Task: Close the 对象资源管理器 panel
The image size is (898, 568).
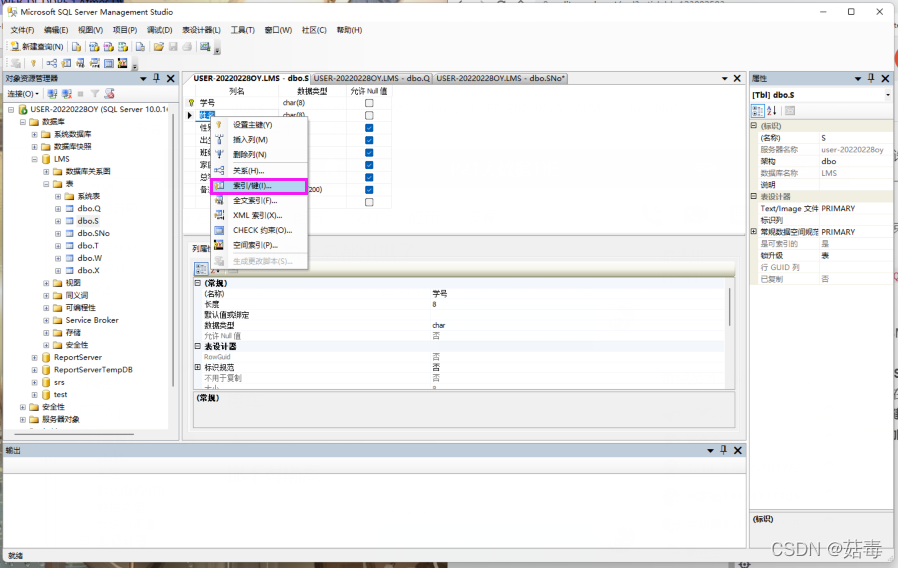Action: click(x=171, y=78)
